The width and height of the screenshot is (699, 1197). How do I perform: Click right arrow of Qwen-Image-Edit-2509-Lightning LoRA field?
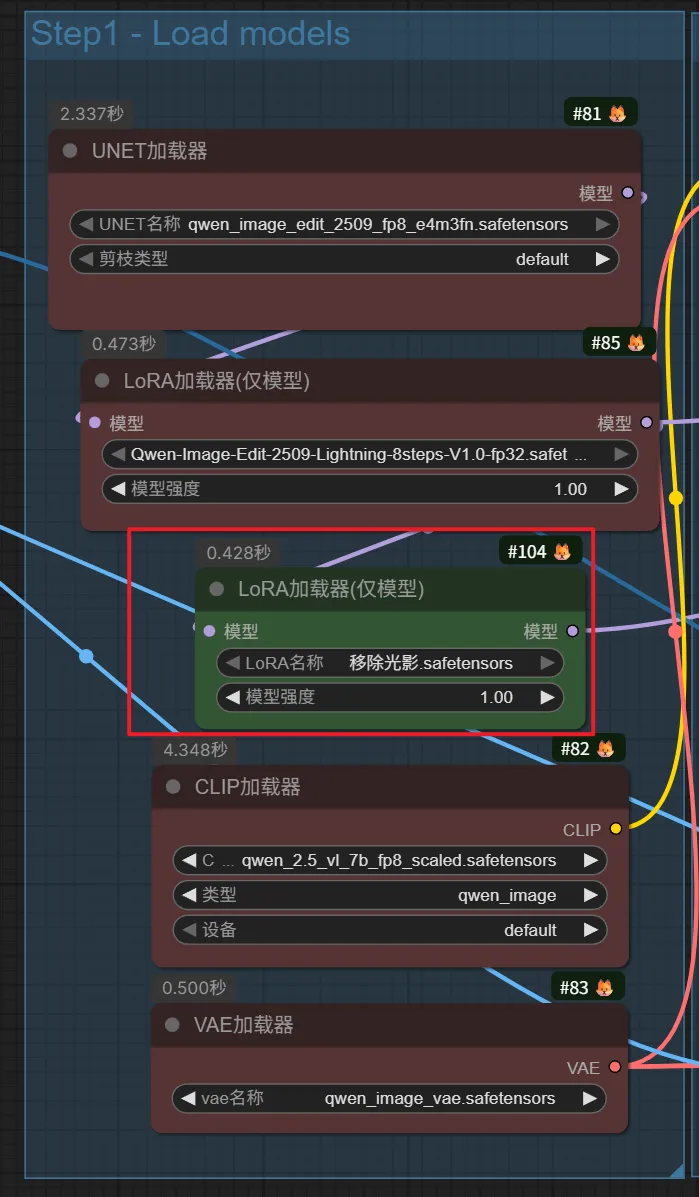pyautogui.click(x=621, y=455)
